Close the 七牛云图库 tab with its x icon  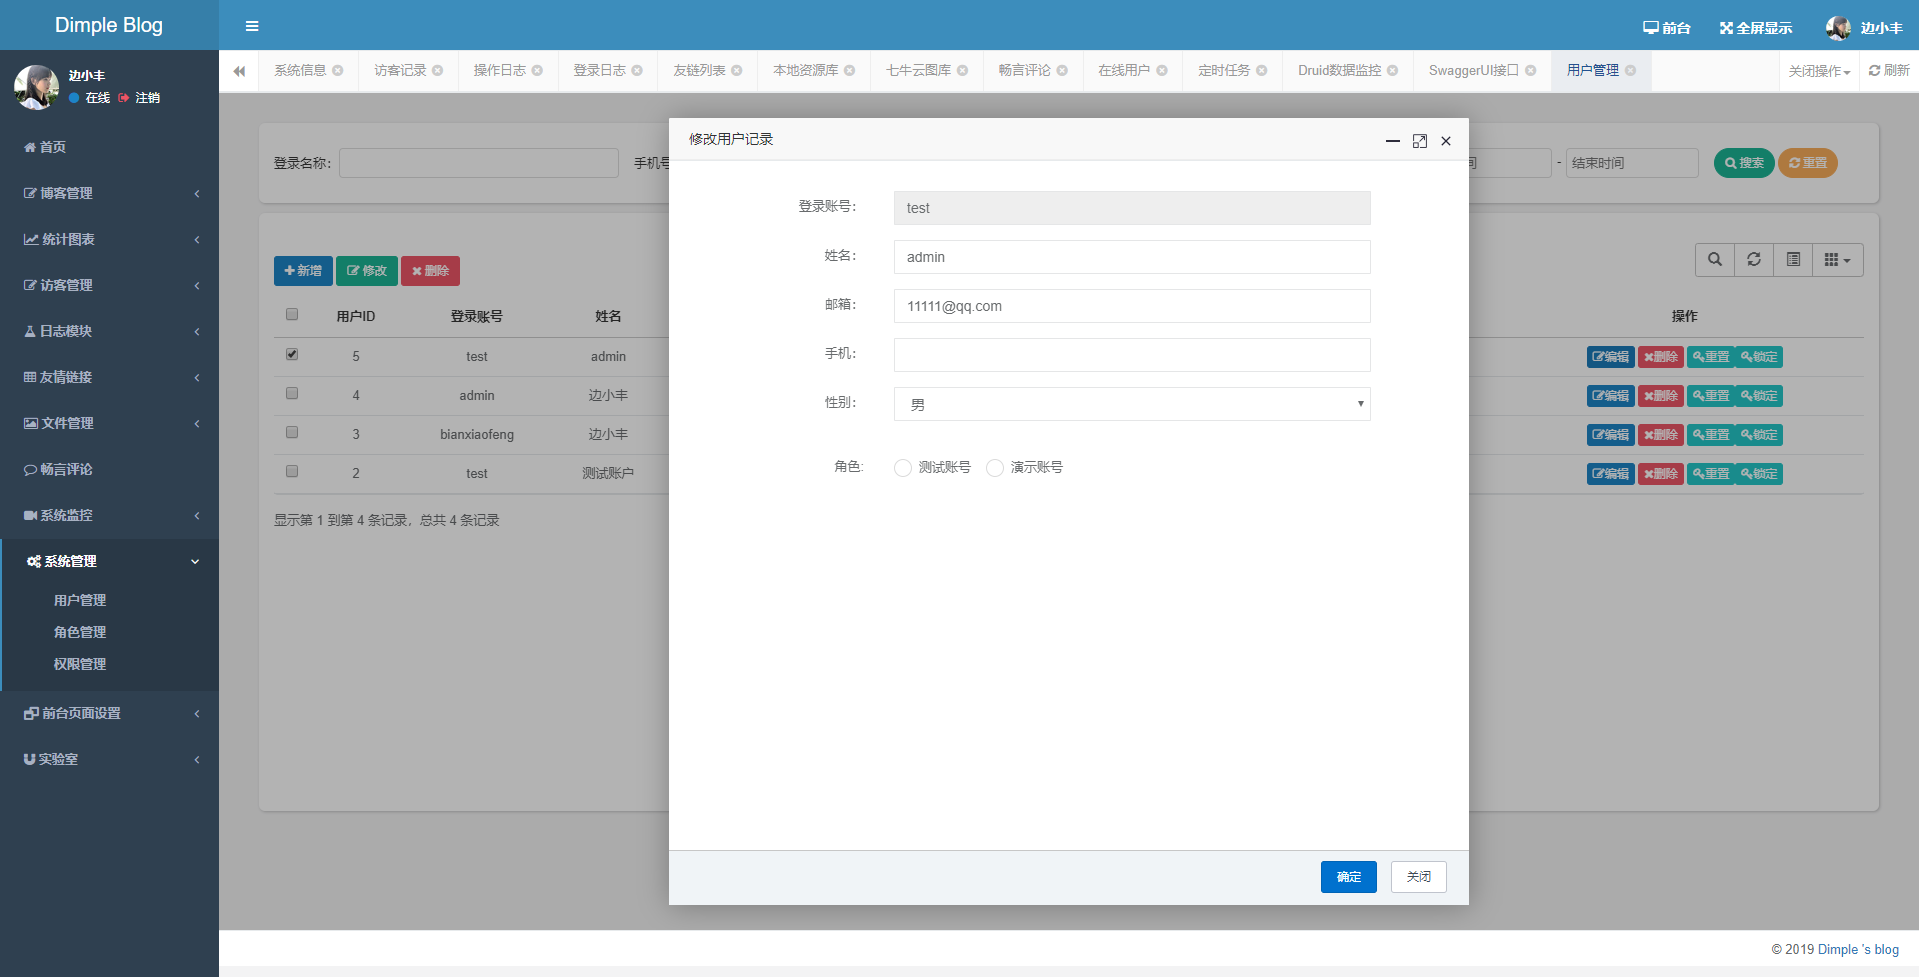[x=963, y=70]
